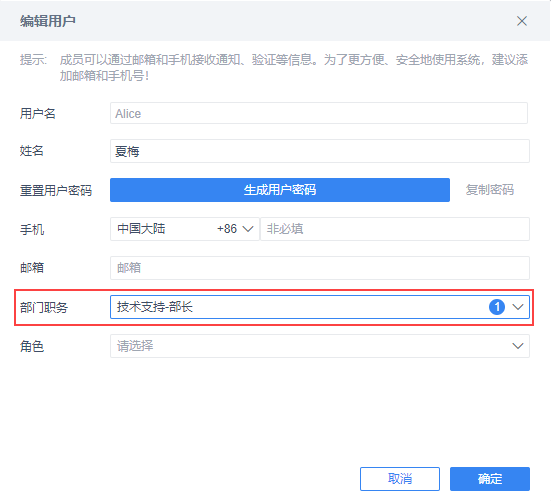Click the 用户名 field showing Alice
551x501 pixels.
click(319, 113)
